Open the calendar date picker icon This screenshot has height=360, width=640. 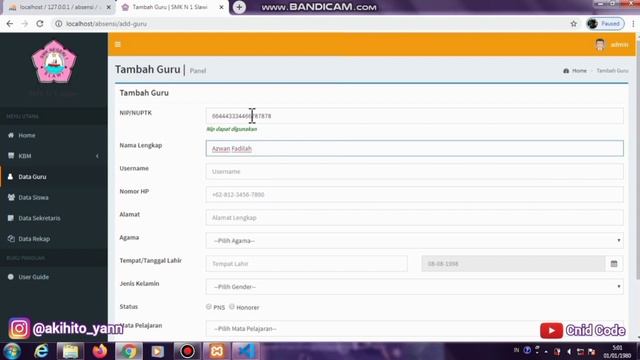tap(614, 264)
